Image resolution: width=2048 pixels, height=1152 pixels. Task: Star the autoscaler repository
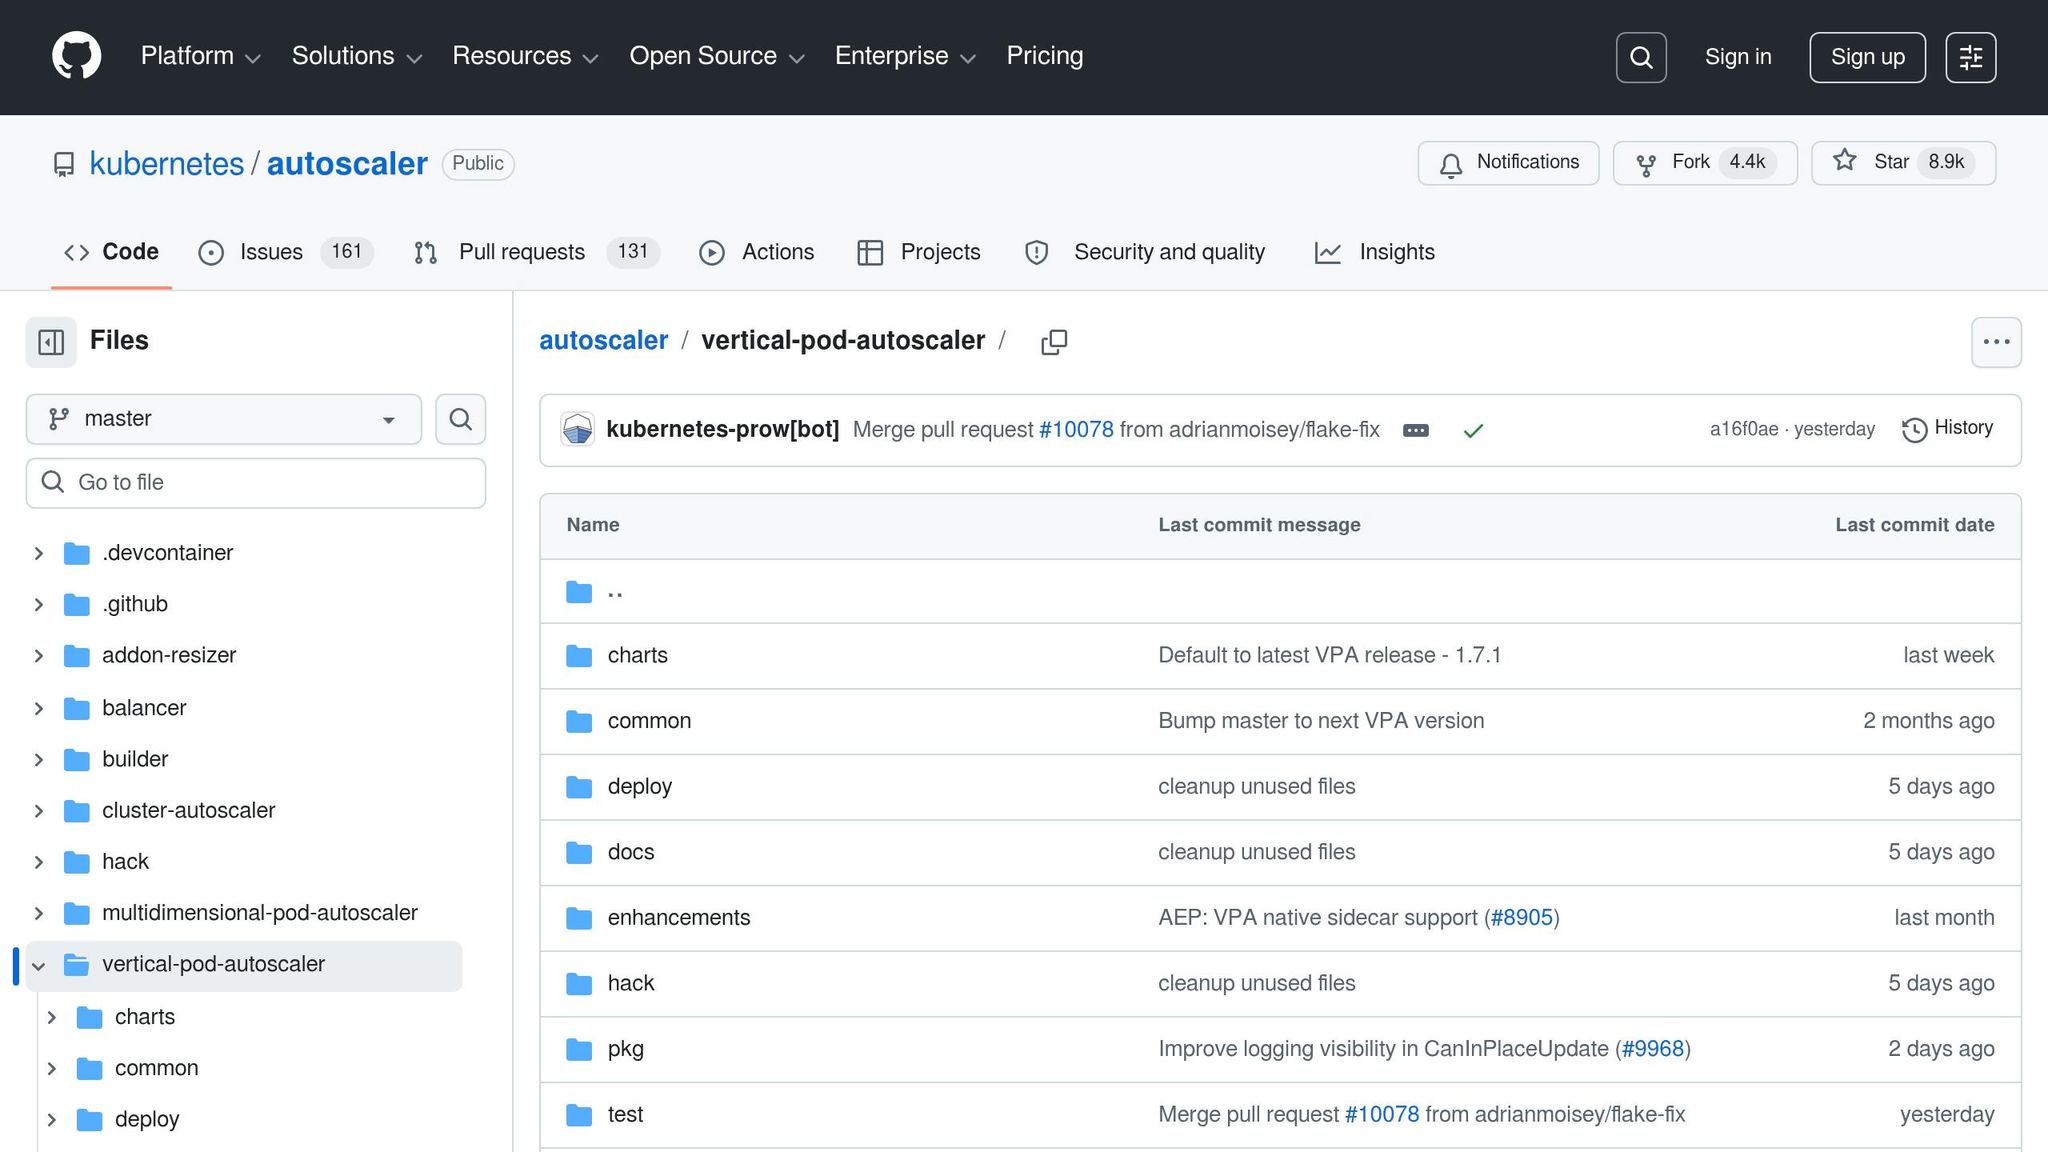coord(1903,163)
